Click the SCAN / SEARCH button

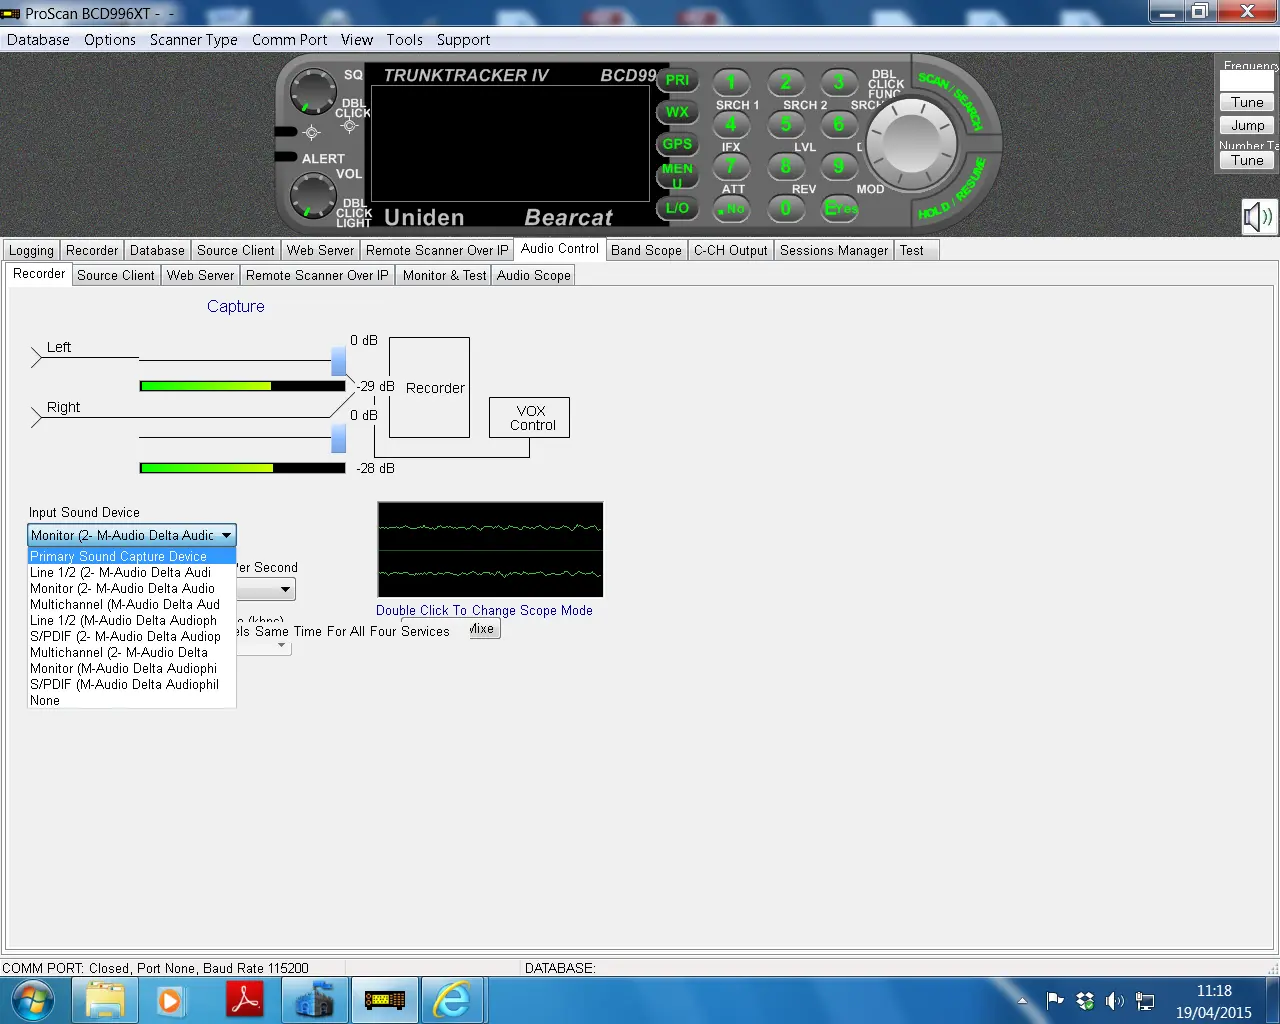point(952,101)
